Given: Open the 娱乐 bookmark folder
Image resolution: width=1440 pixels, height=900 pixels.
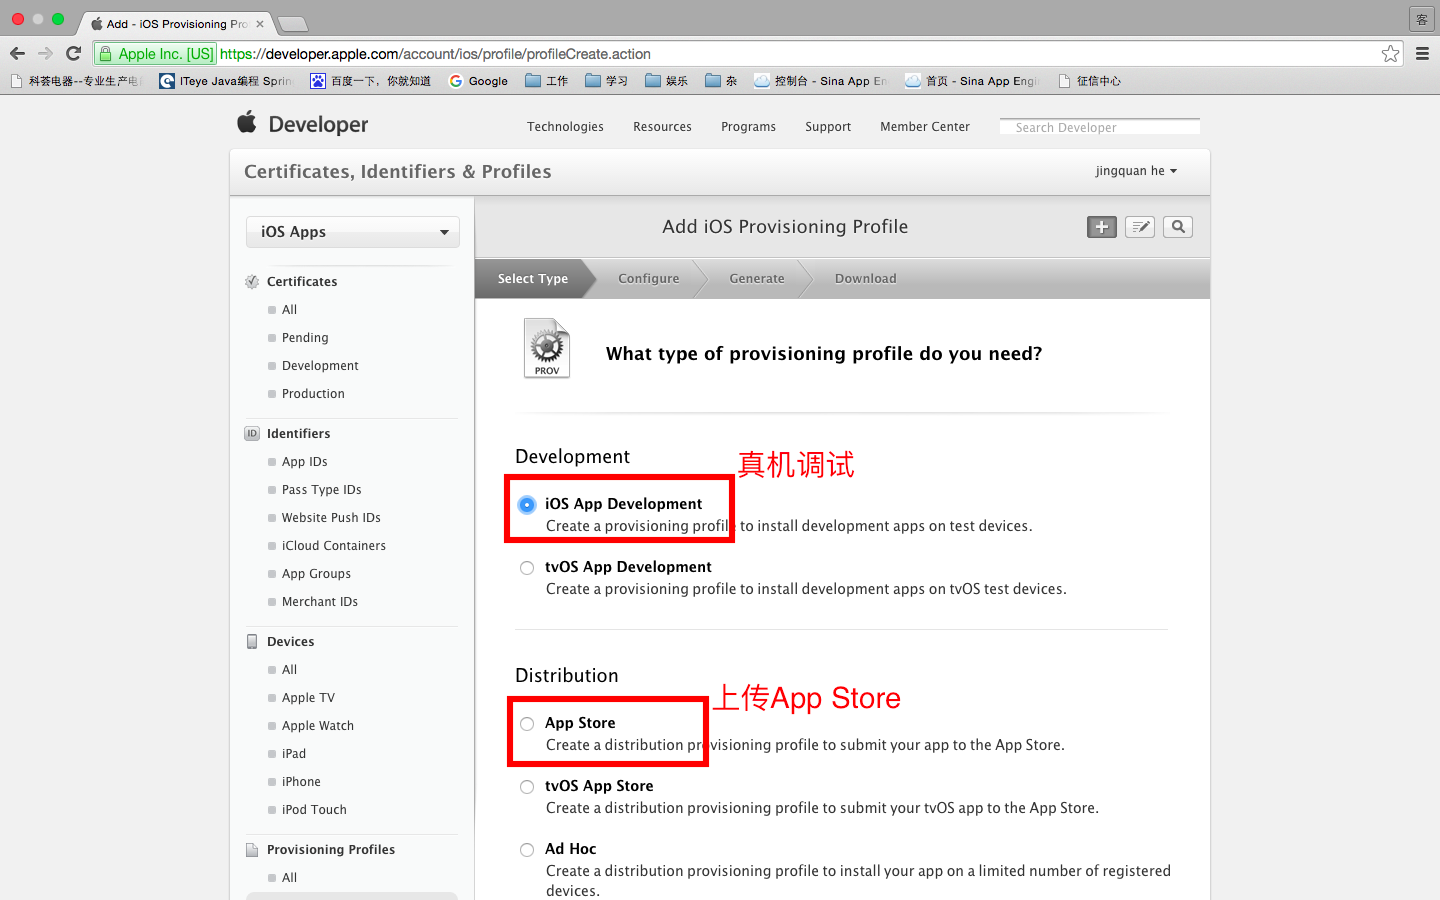Looking at the screenshot, I should (x=666, y=81).
